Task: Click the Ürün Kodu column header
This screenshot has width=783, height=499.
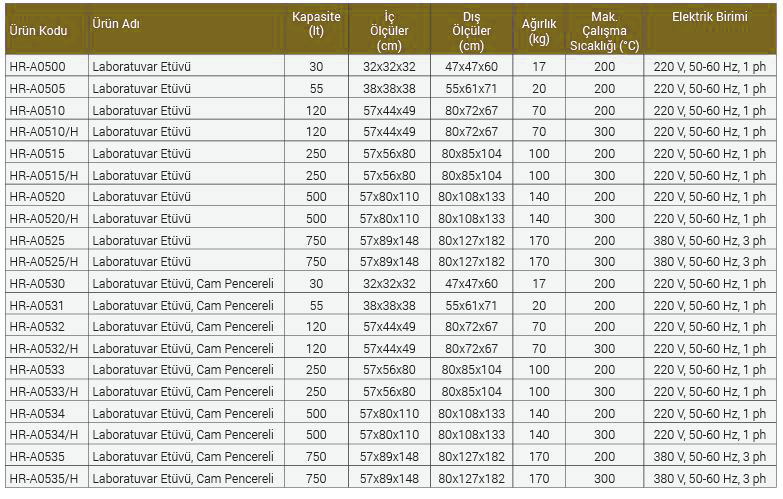Action: point(38,31)
